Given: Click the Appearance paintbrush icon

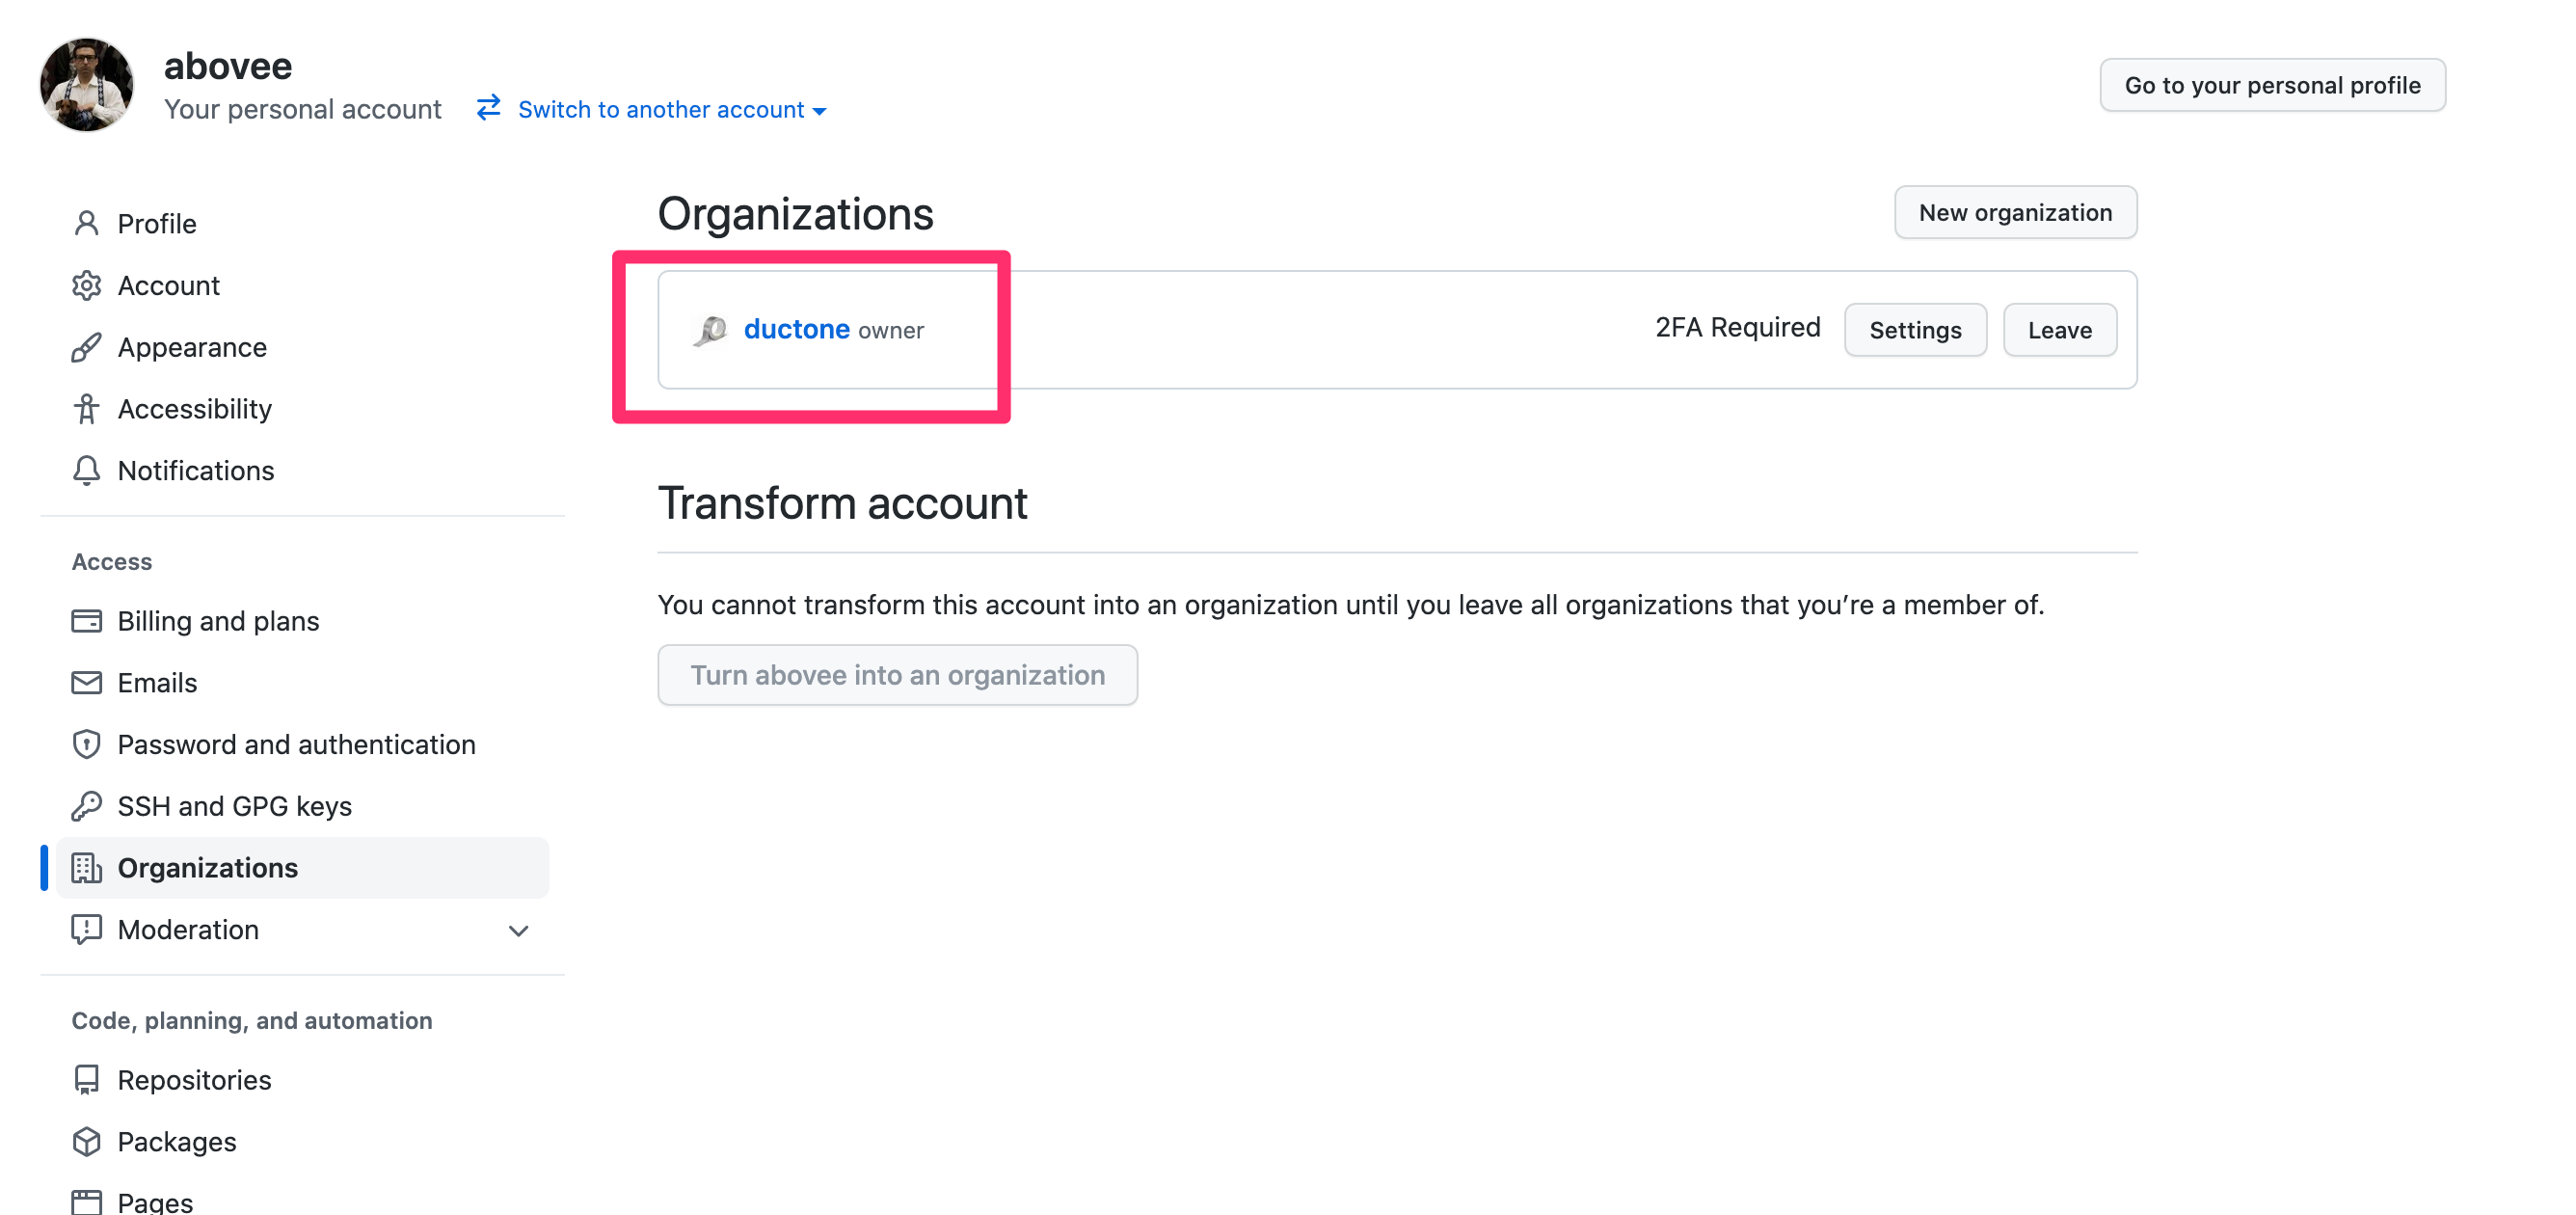Looking at the screenshot, I should (x=87, y=347).
